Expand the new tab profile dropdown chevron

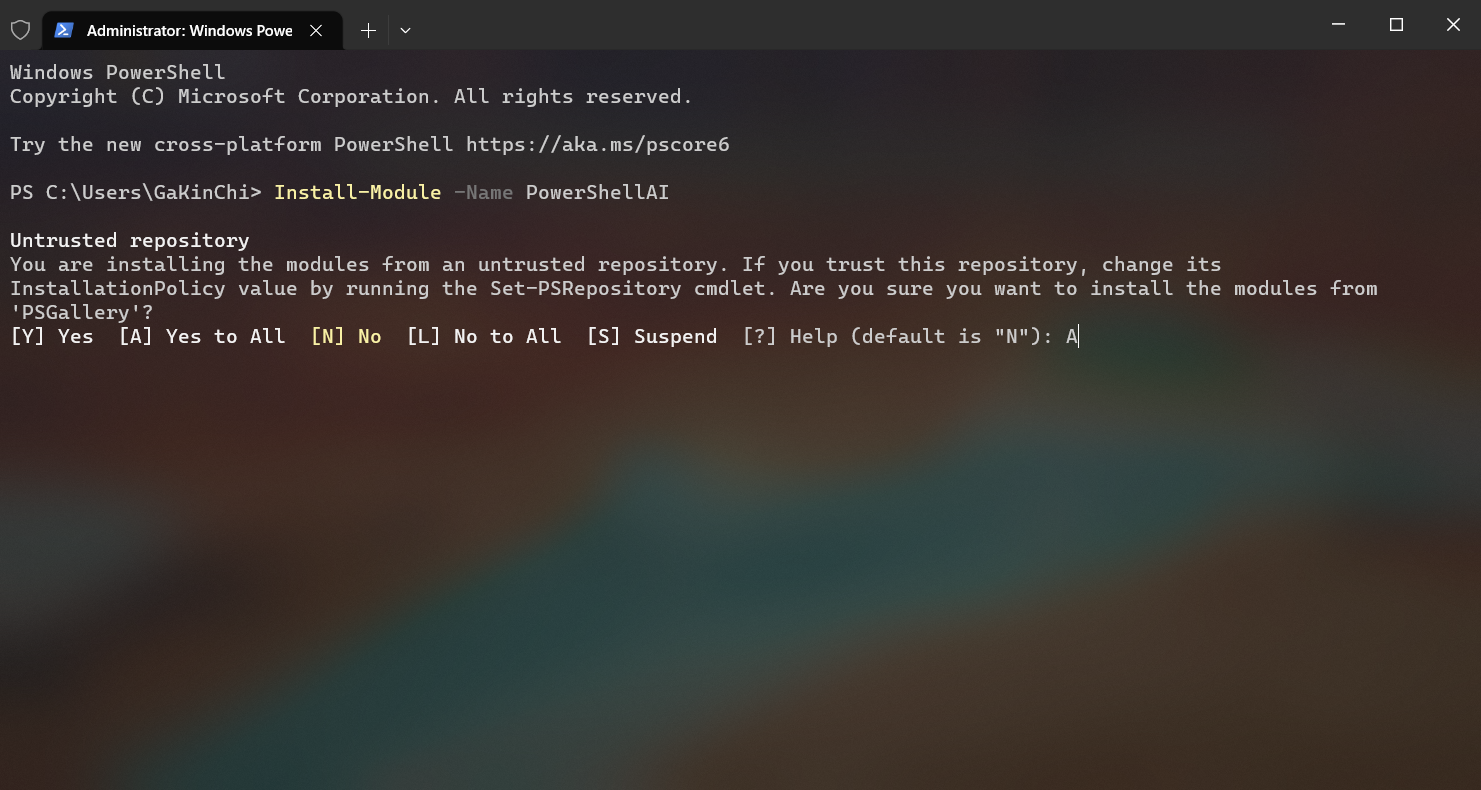[405, 30]
